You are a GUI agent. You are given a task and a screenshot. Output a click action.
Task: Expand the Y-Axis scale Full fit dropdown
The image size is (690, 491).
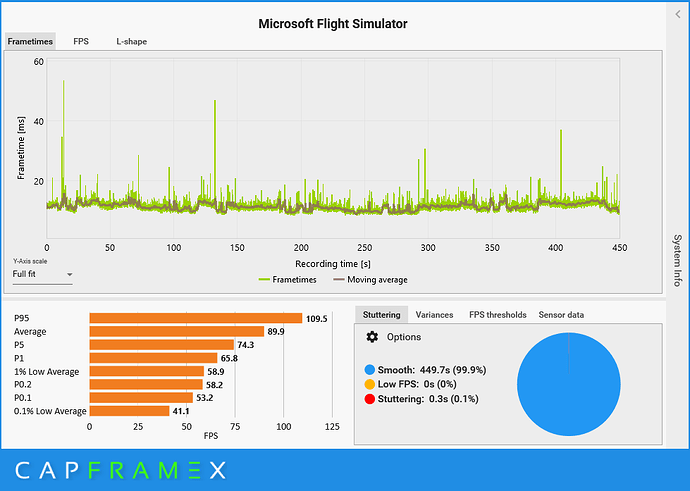click(42, 274)
